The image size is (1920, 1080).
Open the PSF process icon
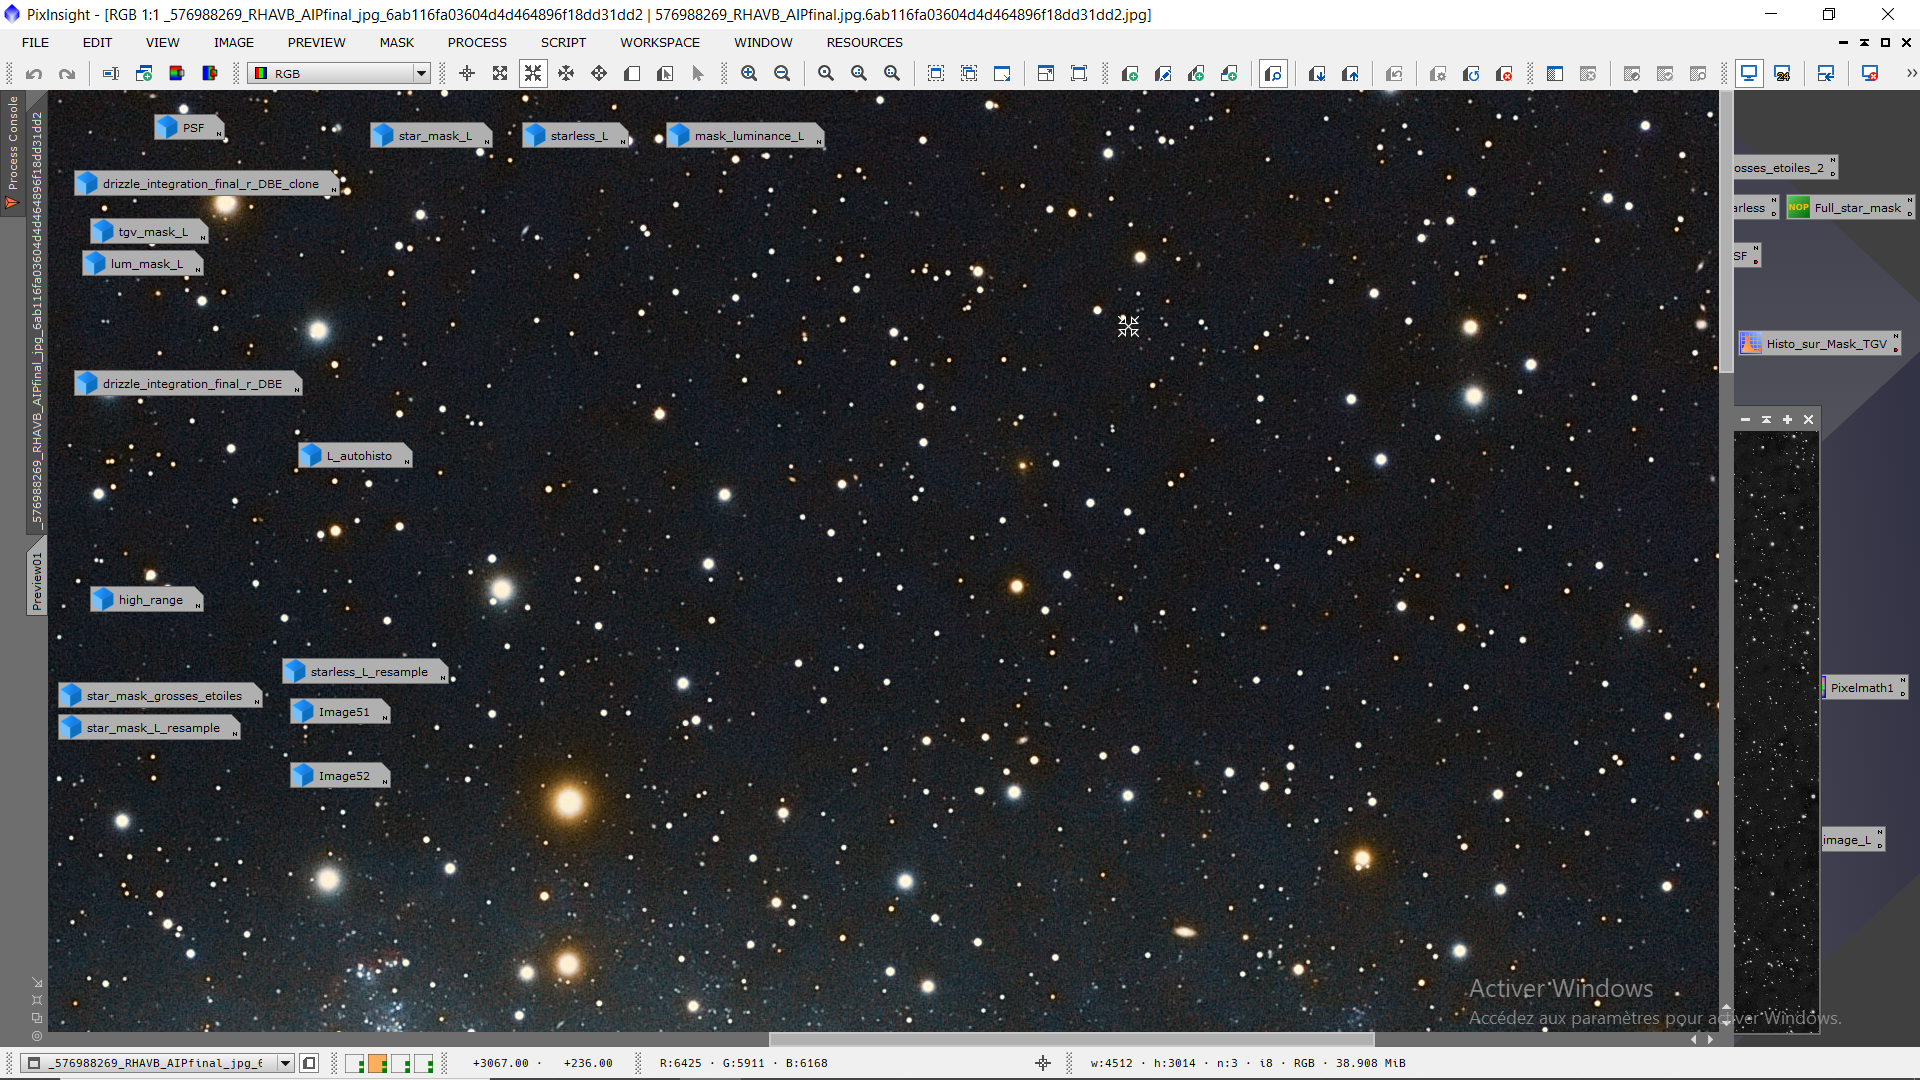(188, 128)
